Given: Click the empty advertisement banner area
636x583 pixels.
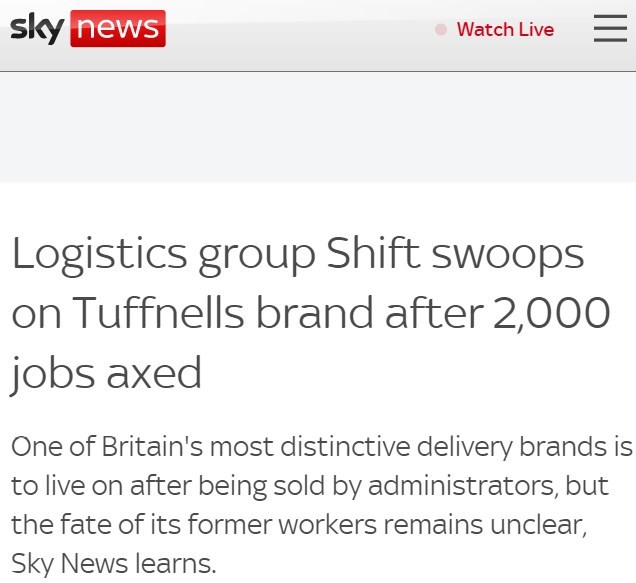Looking at the screenshot, I should (x=318, y=127).
